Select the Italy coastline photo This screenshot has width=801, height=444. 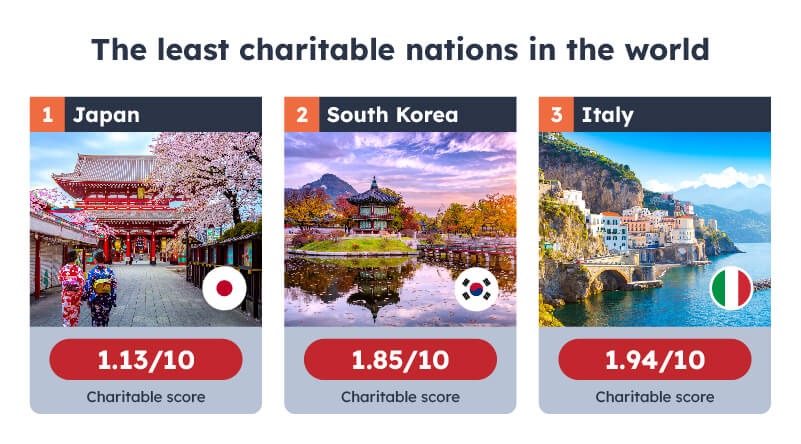(x=654, y=229)
